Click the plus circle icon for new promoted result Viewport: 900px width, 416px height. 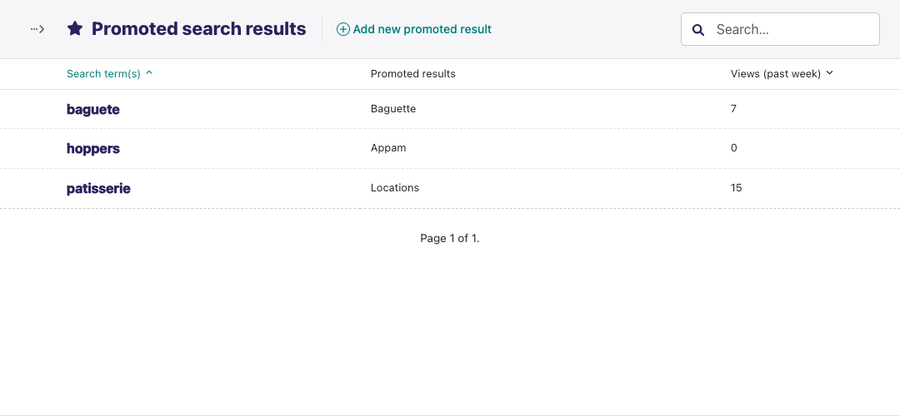tap(343, 29)
